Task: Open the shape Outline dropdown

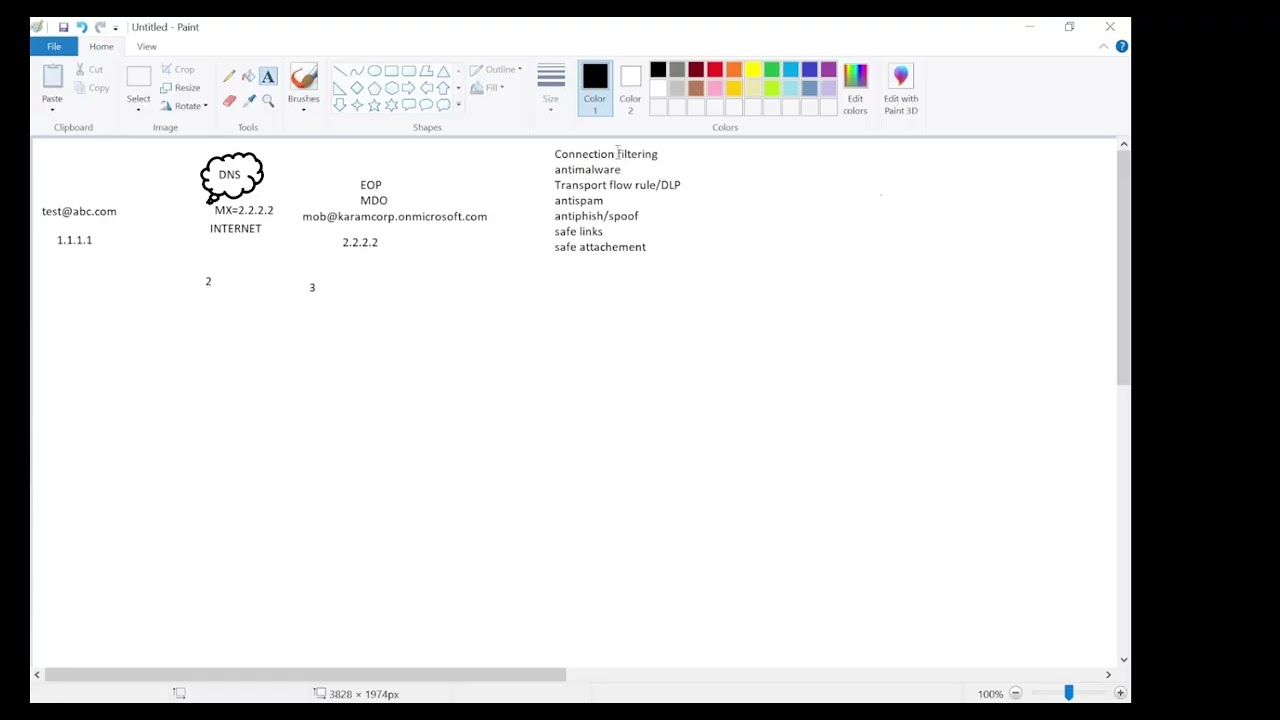Action: coord(496,69)
